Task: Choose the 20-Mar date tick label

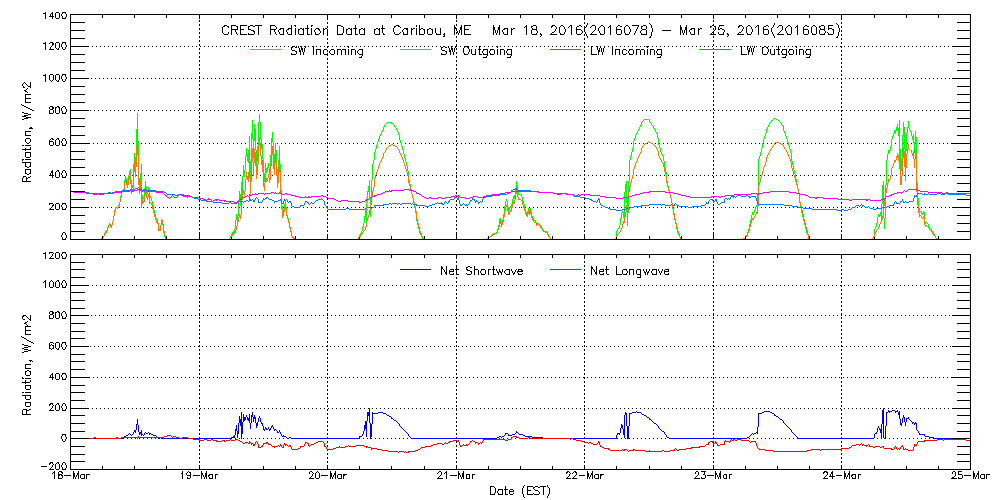Action: click(x=328, y=477)
